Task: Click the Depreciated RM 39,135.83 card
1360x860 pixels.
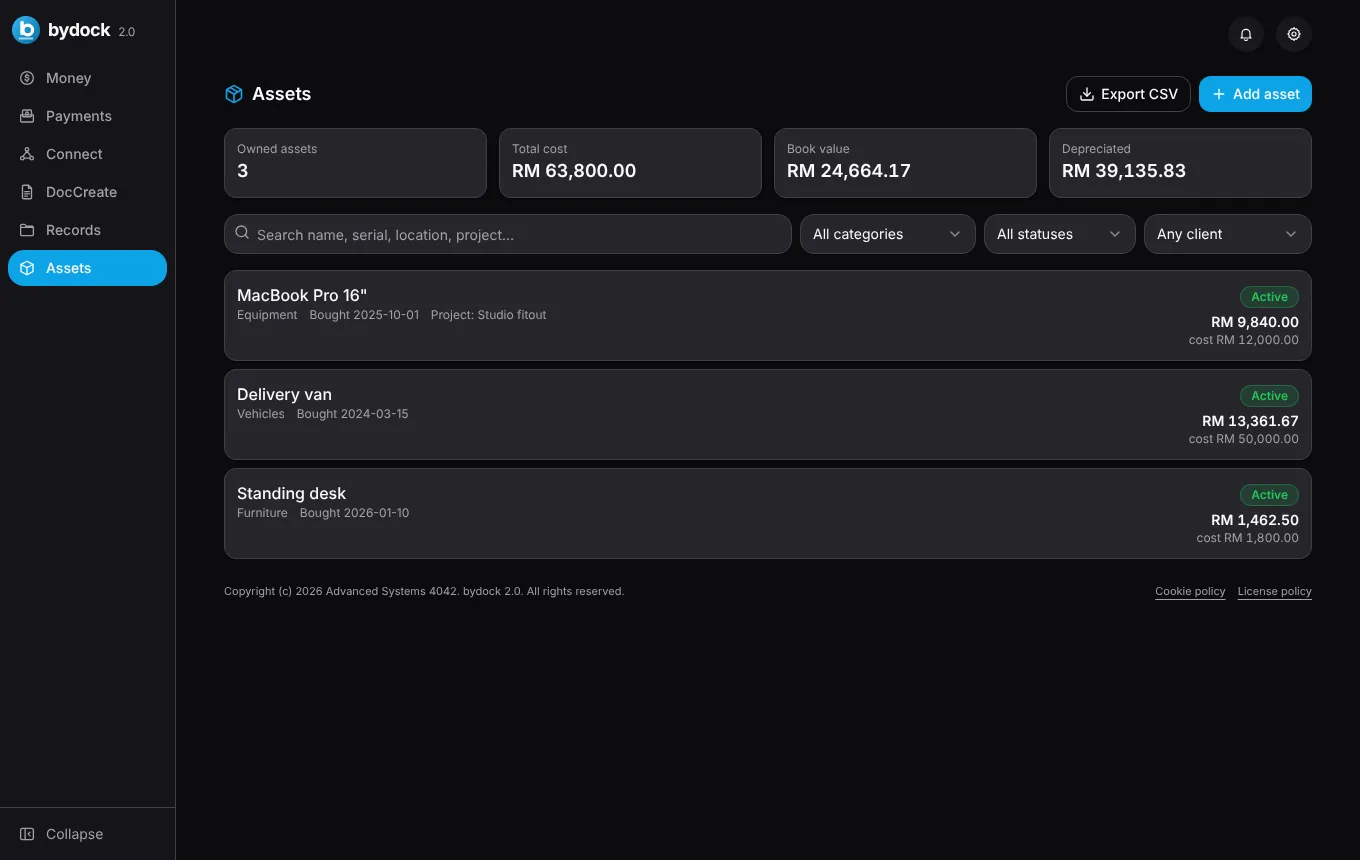Action: [1180, 162]
